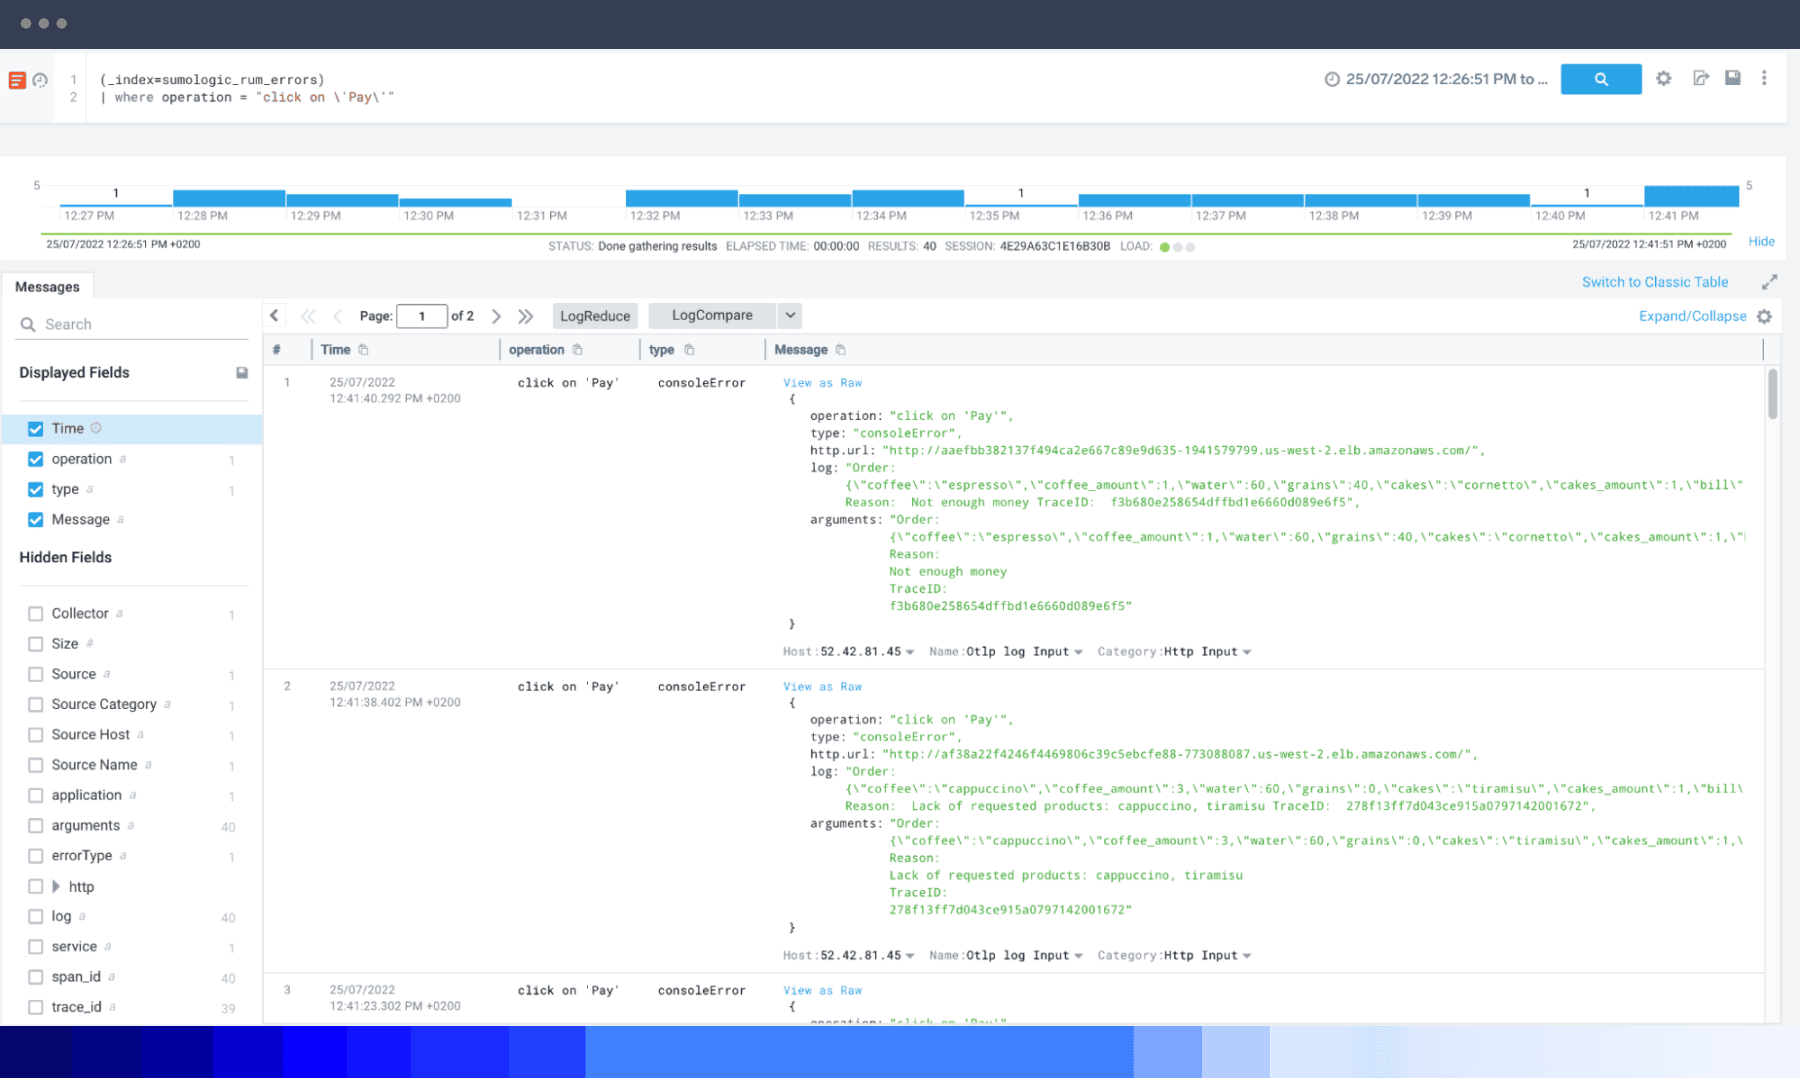The width and height of the screenshot is (1800, 1079).
Task: Click the save icon beside Displayed Fields
Action: point(241,373)
